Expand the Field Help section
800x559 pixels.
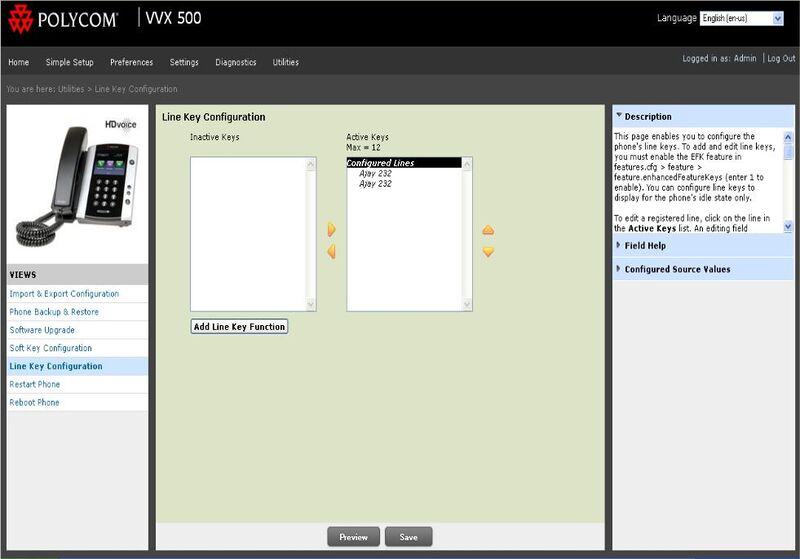tap(645, 245)
